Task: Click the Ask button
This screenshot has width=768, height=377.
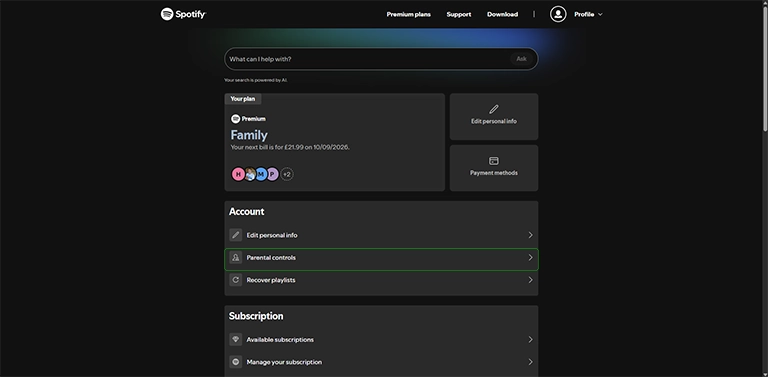Action: coord(522,59)
